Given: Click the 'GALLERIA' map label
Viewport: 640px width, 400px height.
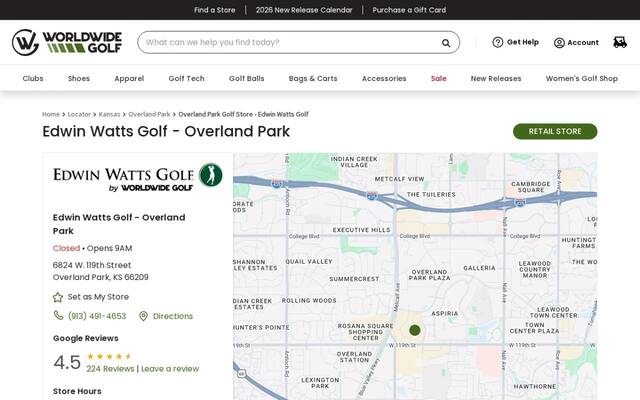Looking at the screenshot, I should point(479,268).
